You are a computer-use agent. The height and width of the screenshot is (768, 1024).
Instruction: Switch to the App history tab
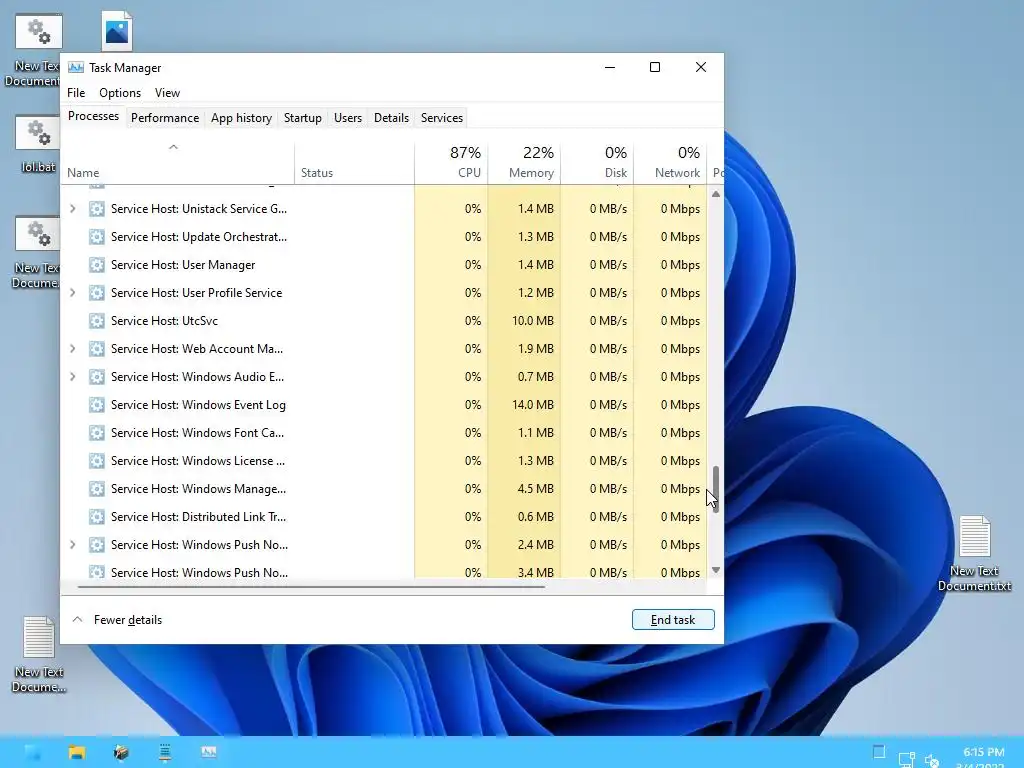[x=241, y=118]
